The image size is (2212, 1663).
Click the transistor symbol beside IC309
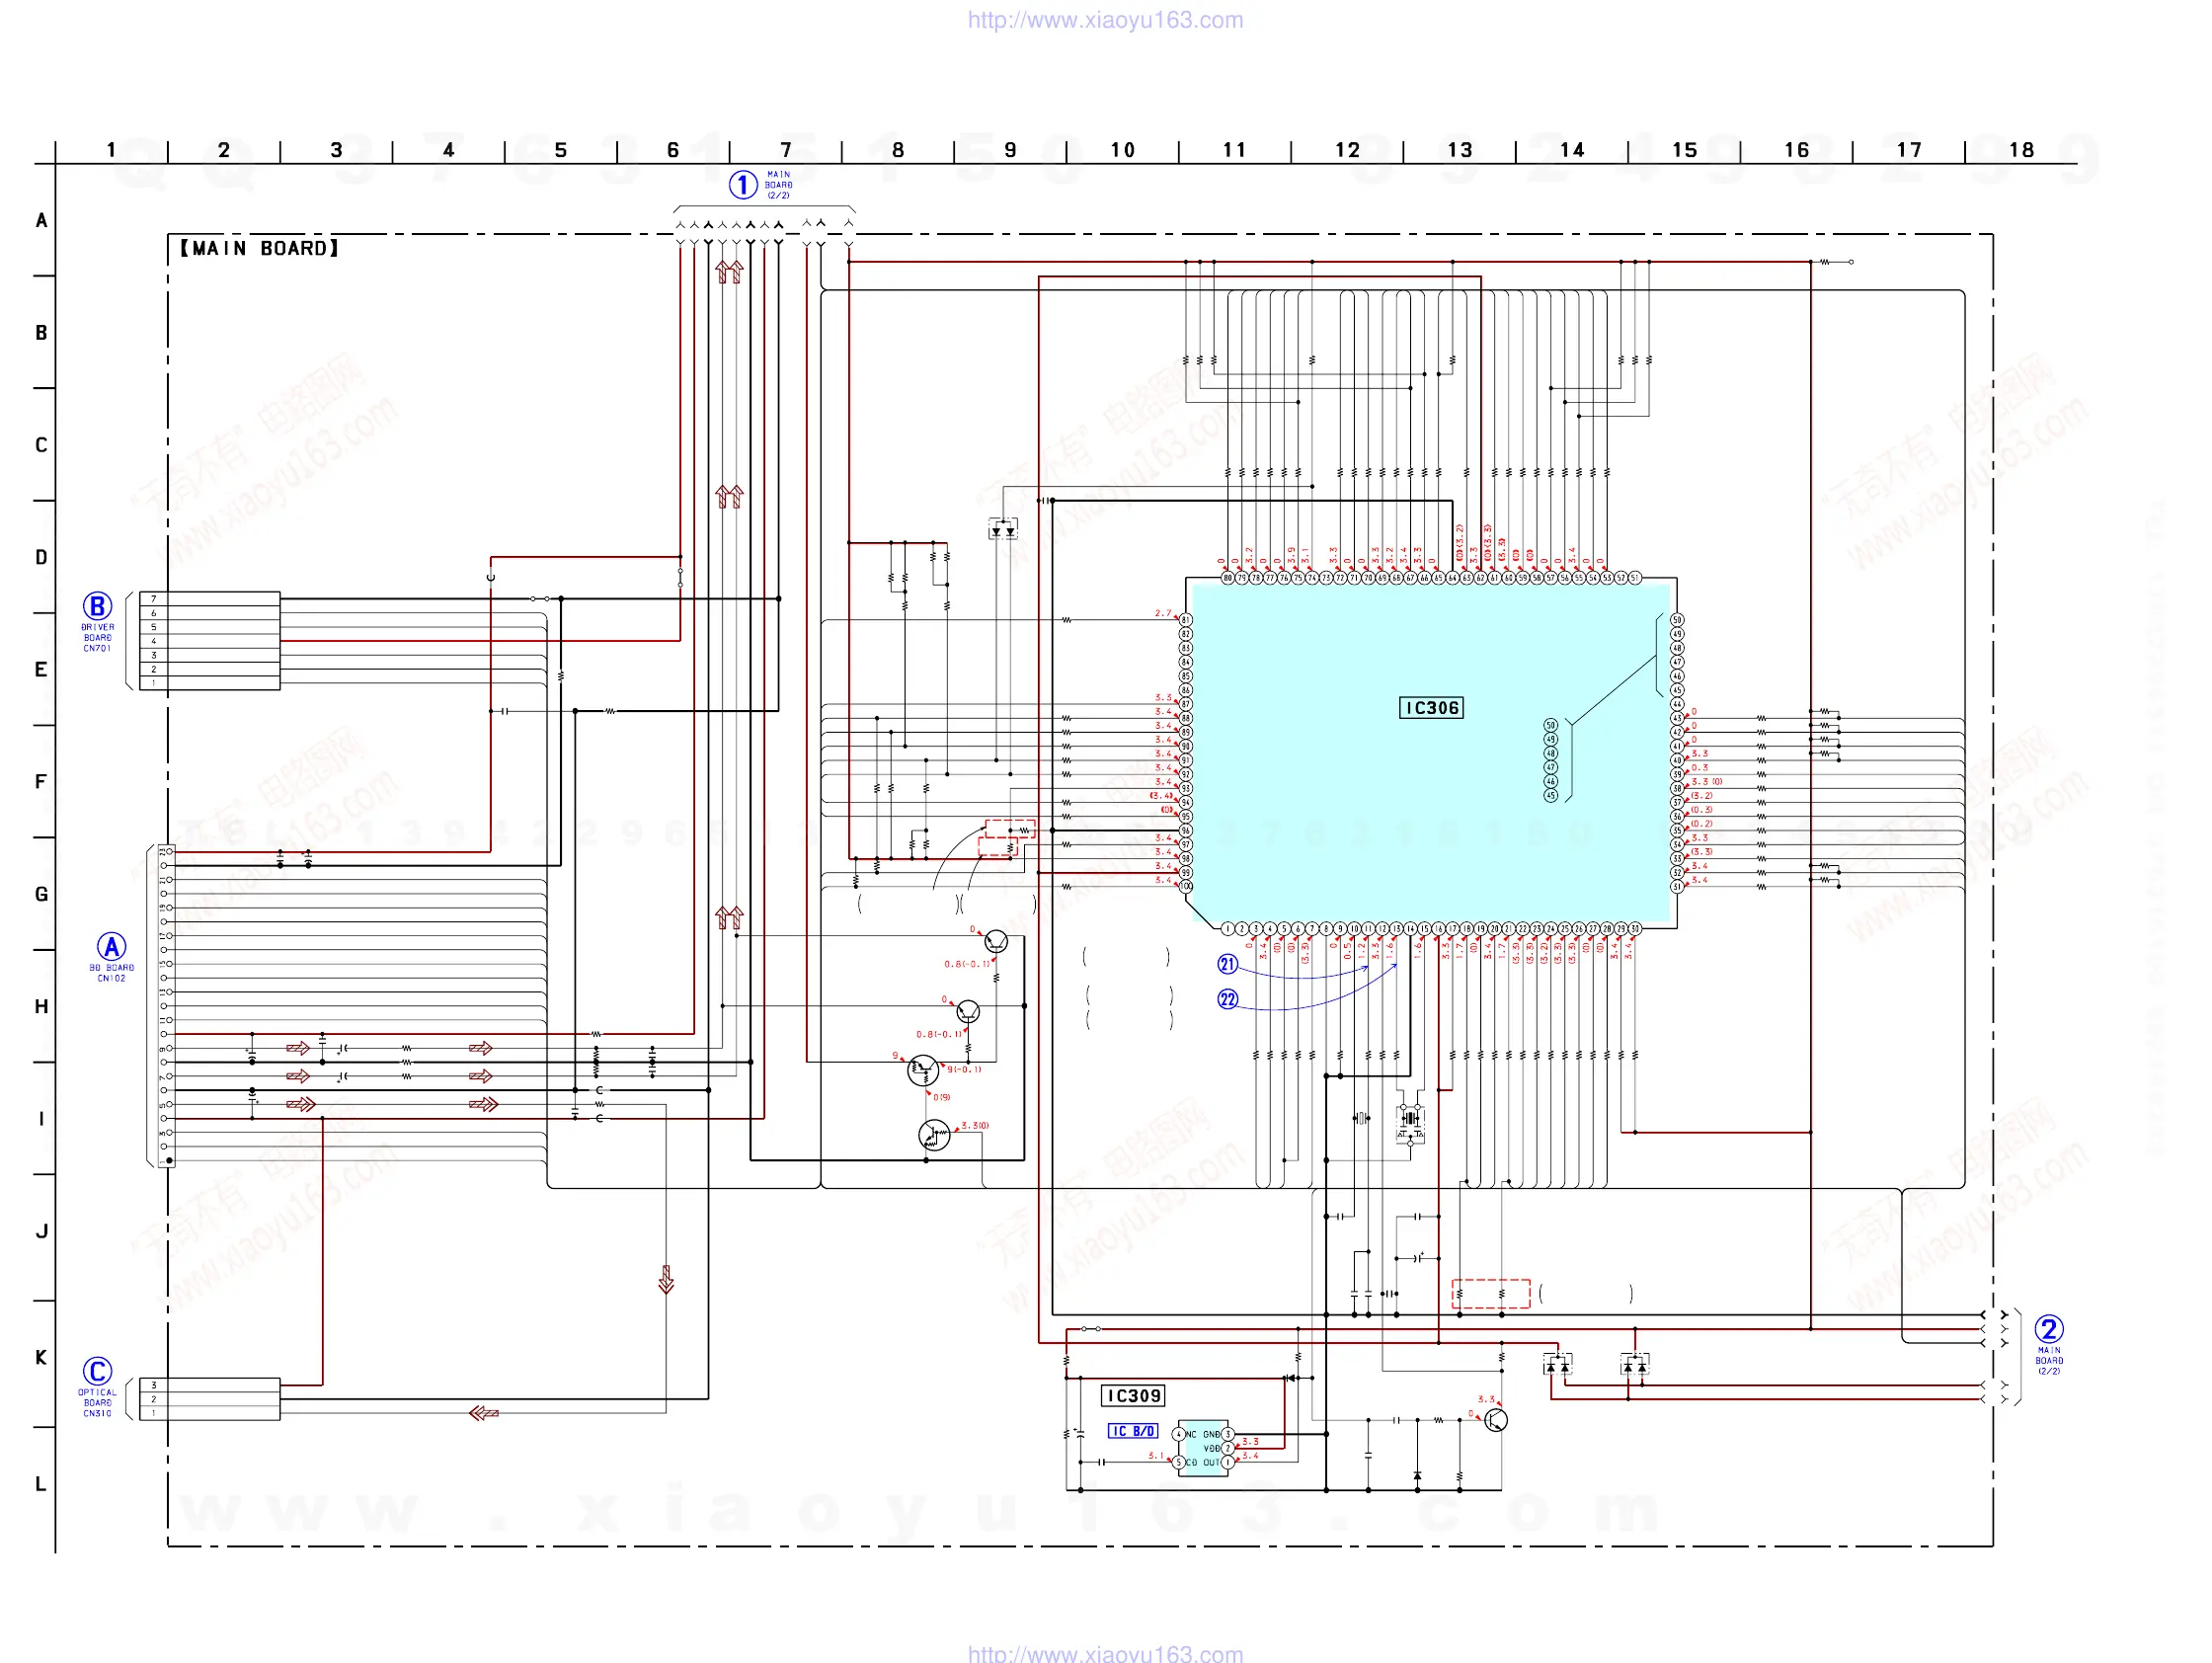coord(1496,1420)
